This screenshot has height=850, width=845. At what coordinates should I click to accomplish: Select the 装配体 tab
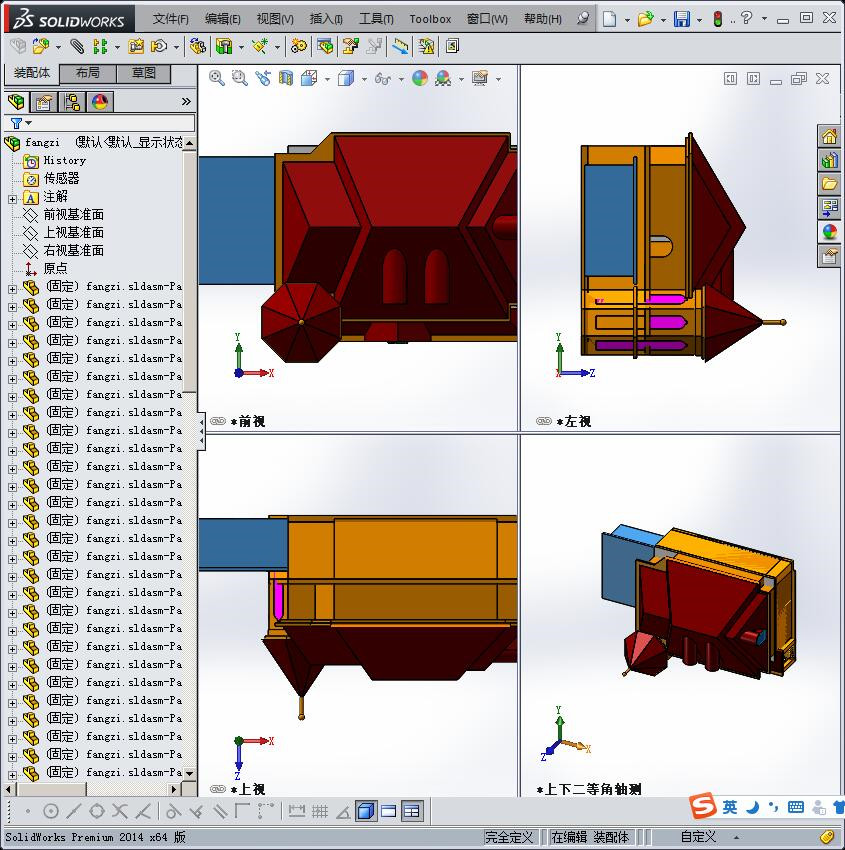(31, 73)
